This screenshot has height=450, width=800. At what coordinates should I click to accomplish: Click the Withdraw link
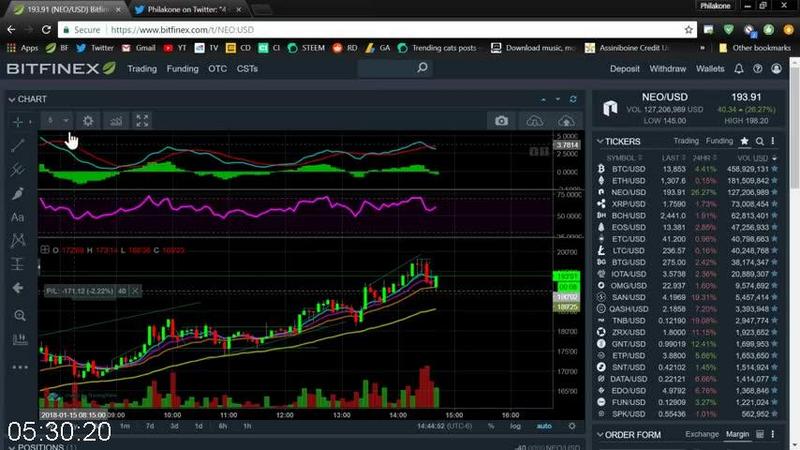(x=667, y=68)
